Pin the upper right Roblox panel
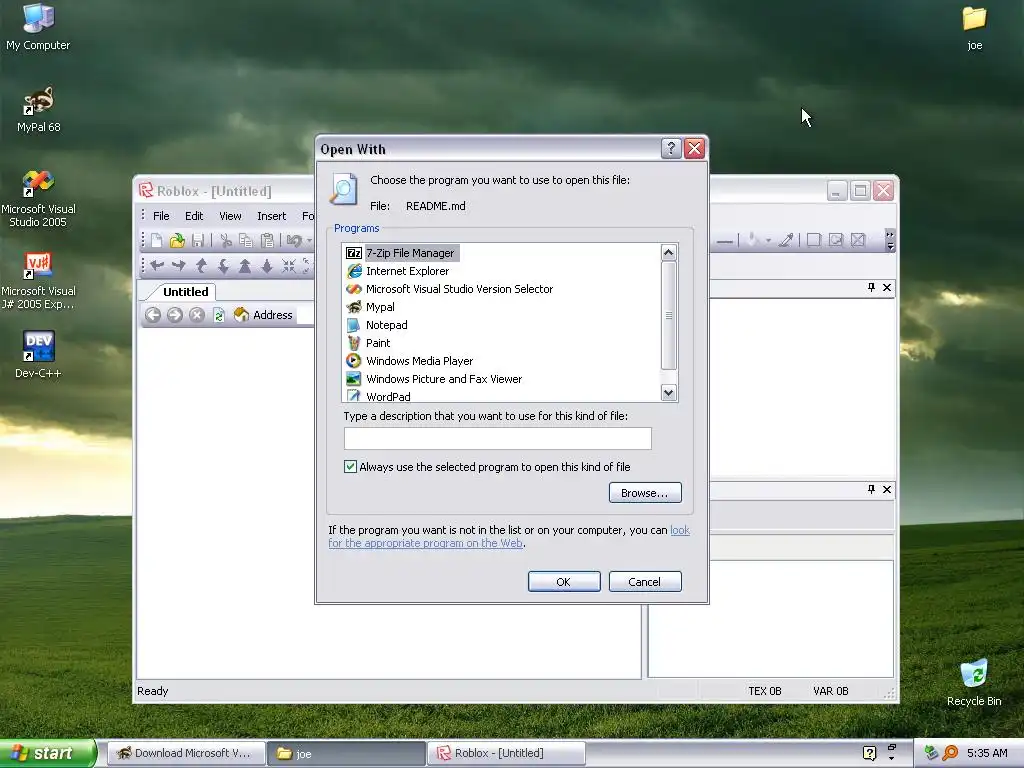This screenshot has height=768, width=1024. tap(871, 287)
